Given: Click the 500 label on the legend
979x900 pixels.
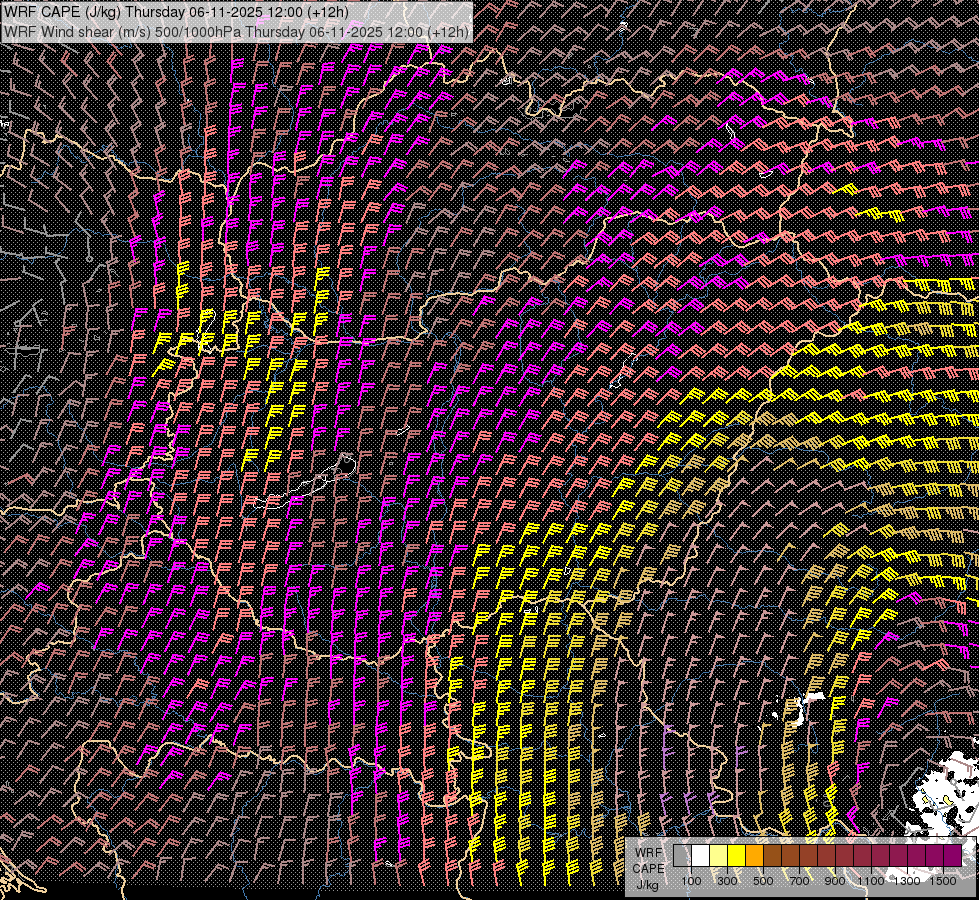Looking at the screenshot, I should tap(763, 880).
